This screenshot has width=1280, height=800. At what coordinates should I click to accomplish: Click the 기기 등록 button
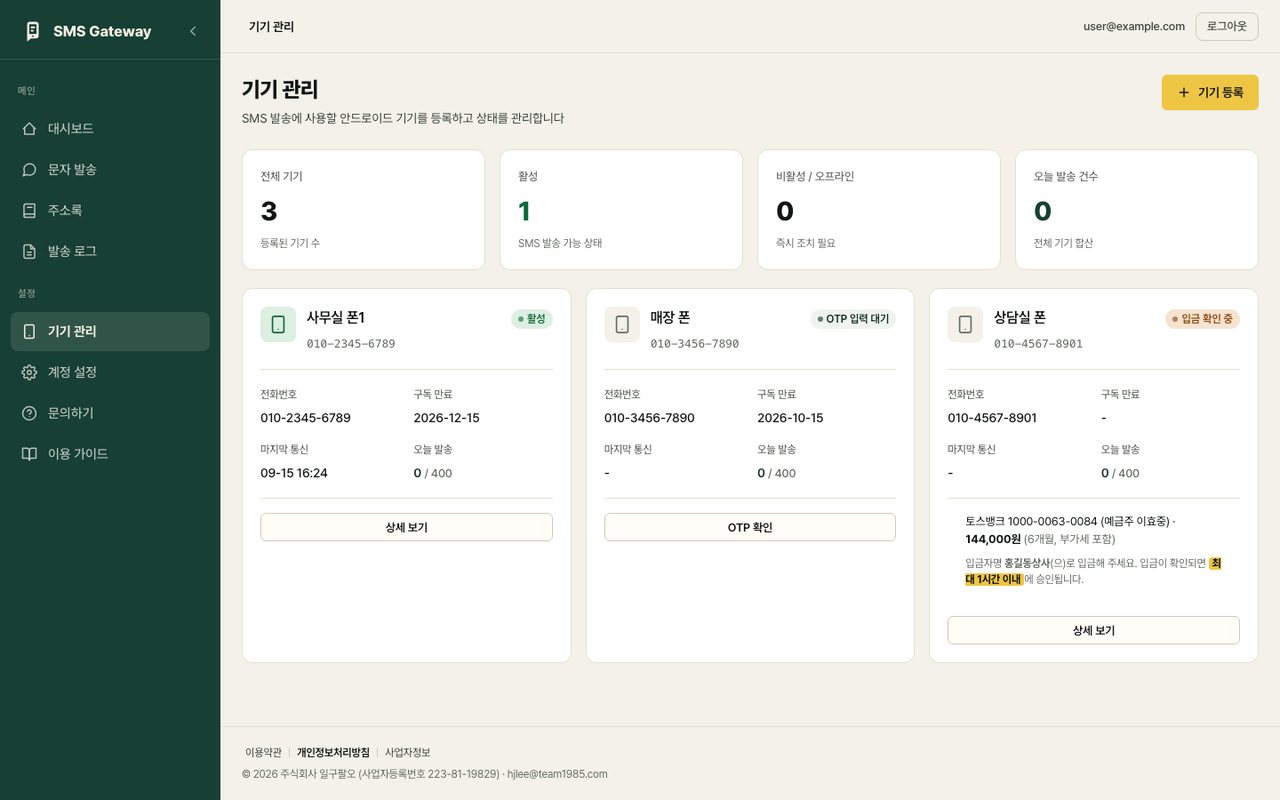[x=1210, y=92]
